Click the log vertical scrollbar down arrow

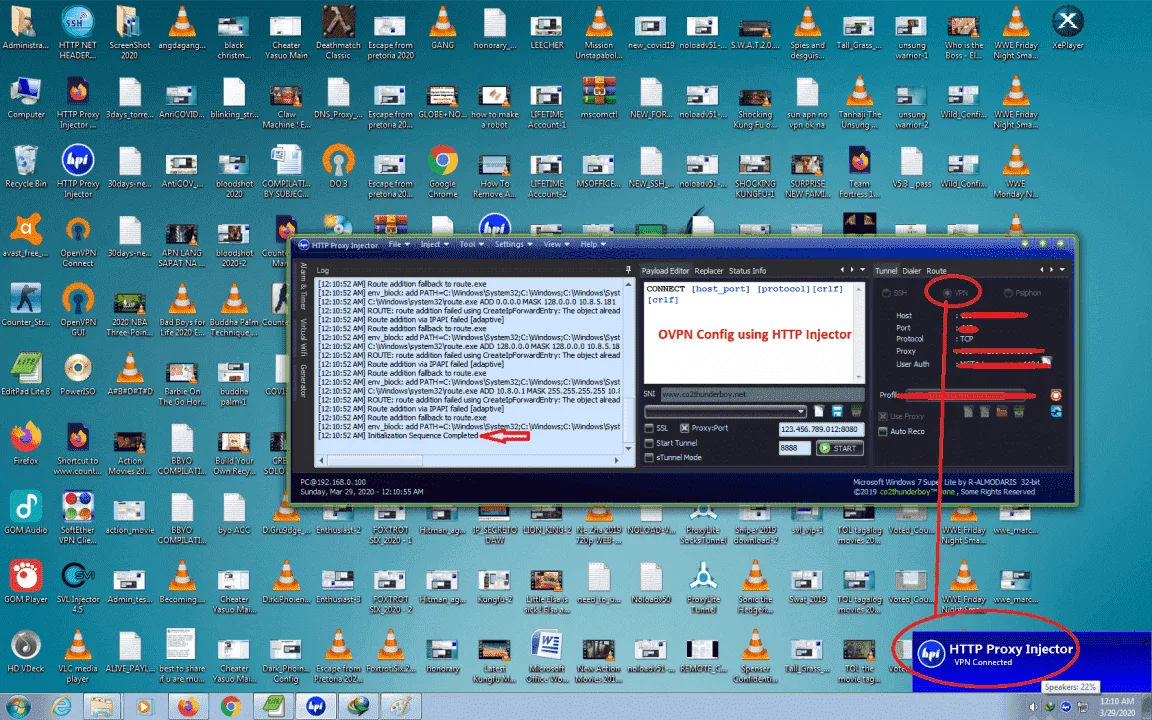(x=628, y=447)
